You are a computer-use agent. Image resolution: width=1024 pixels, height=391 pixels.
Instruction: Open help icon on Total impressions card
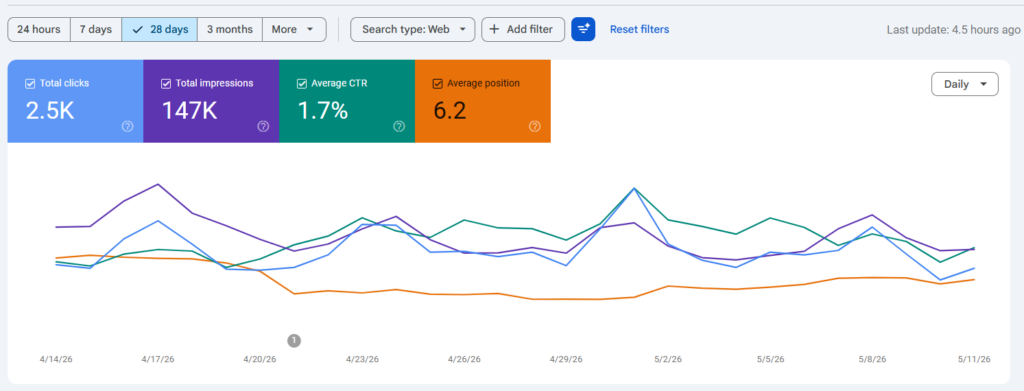click(263, 127)
